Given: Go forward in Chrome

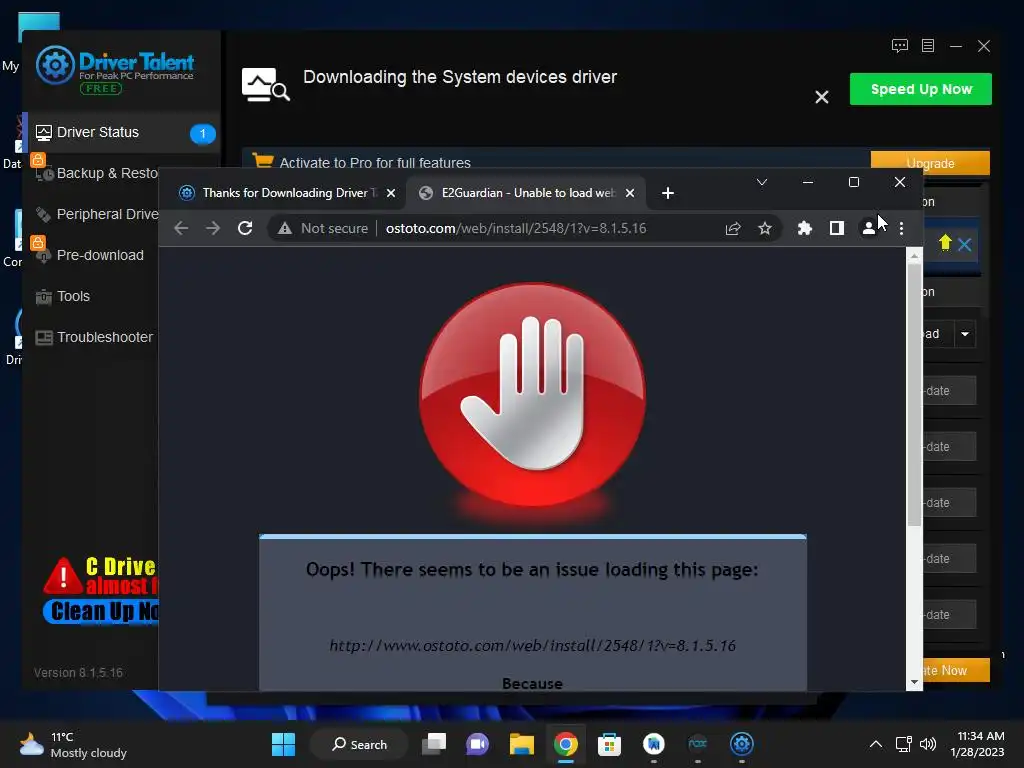Looking at the screenshot, I should pos(213,228).
